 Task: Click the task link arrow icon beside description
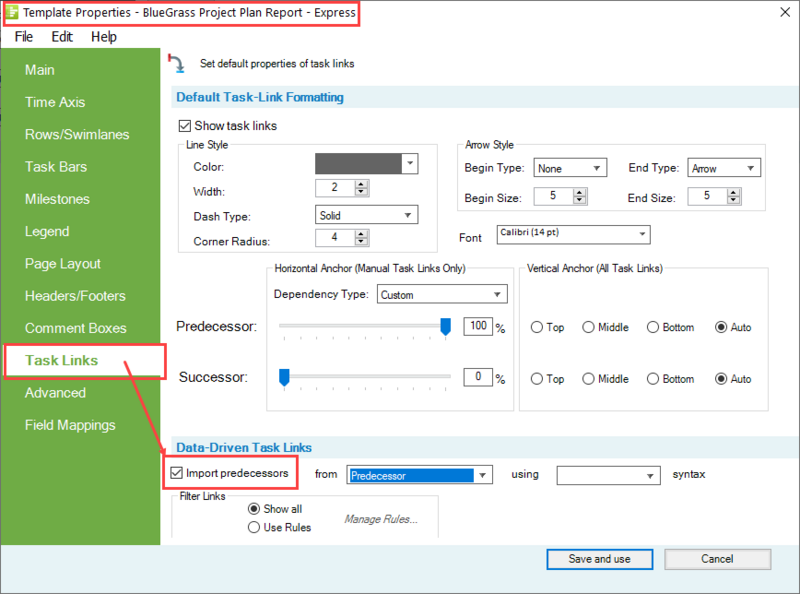pyautogui.click(x=177, y=63)
